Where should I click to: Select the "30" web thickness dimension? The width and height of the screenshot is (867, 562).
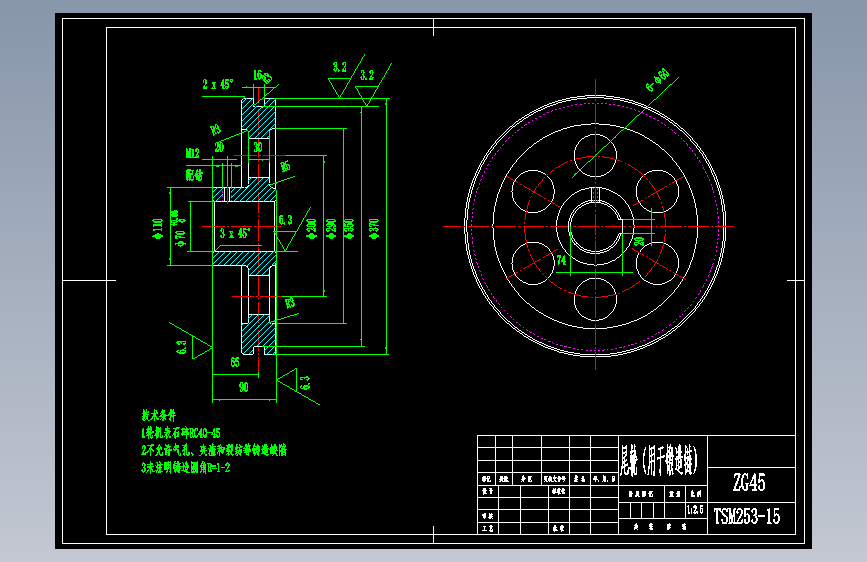[x=258, y=147]
